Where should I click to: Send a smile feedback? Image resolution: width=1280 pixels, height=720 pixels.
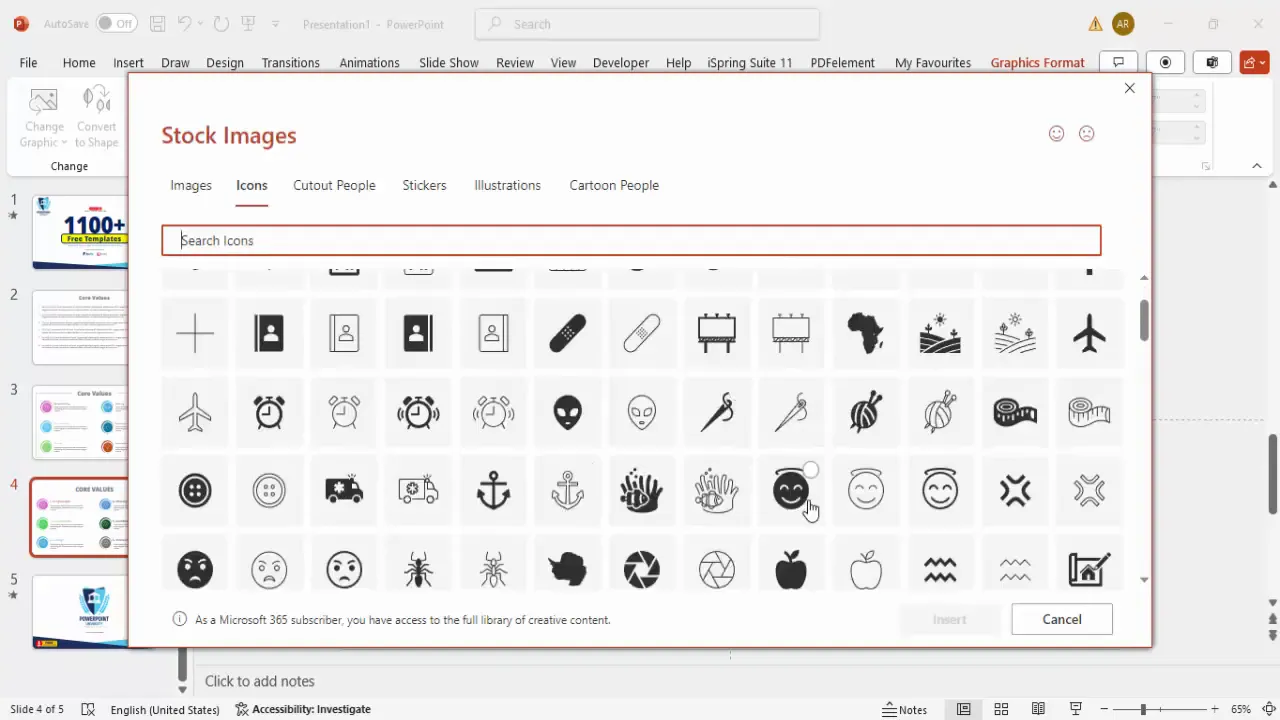1056,133
